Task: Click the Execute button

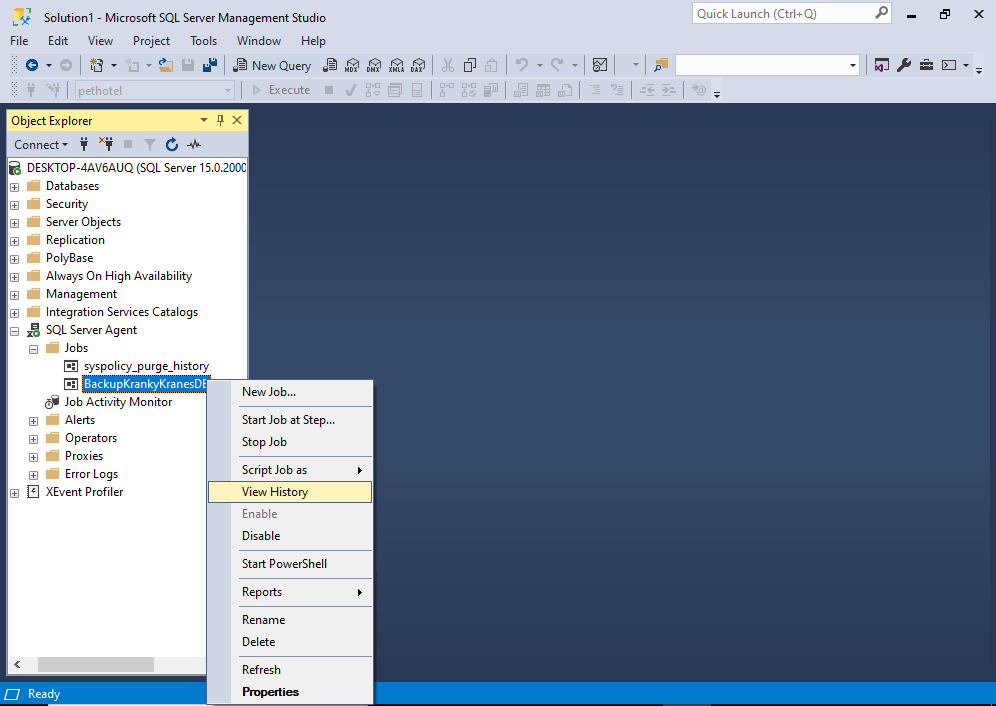Action: coord(287,89)
